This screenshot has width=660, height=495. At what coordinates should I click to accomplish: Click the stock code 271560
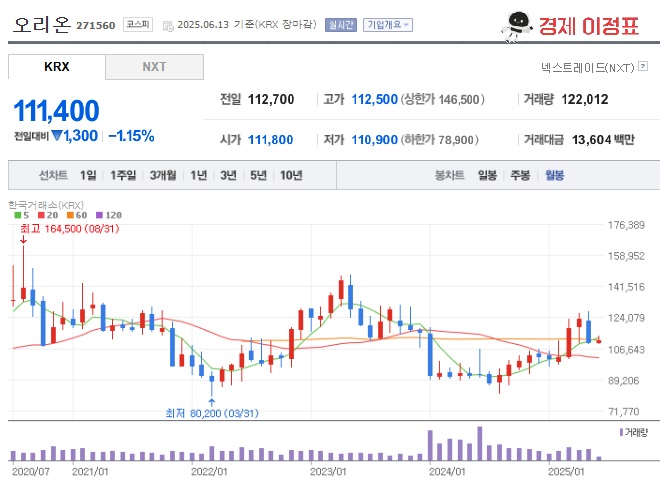[x=96, y=26]
